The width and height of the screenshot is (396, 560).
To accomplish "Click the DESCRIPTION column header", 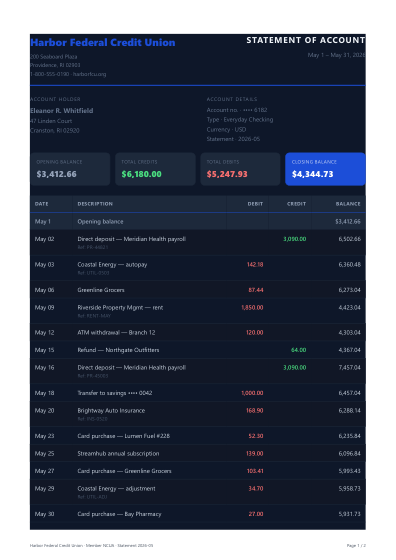I will click(95, 204).
